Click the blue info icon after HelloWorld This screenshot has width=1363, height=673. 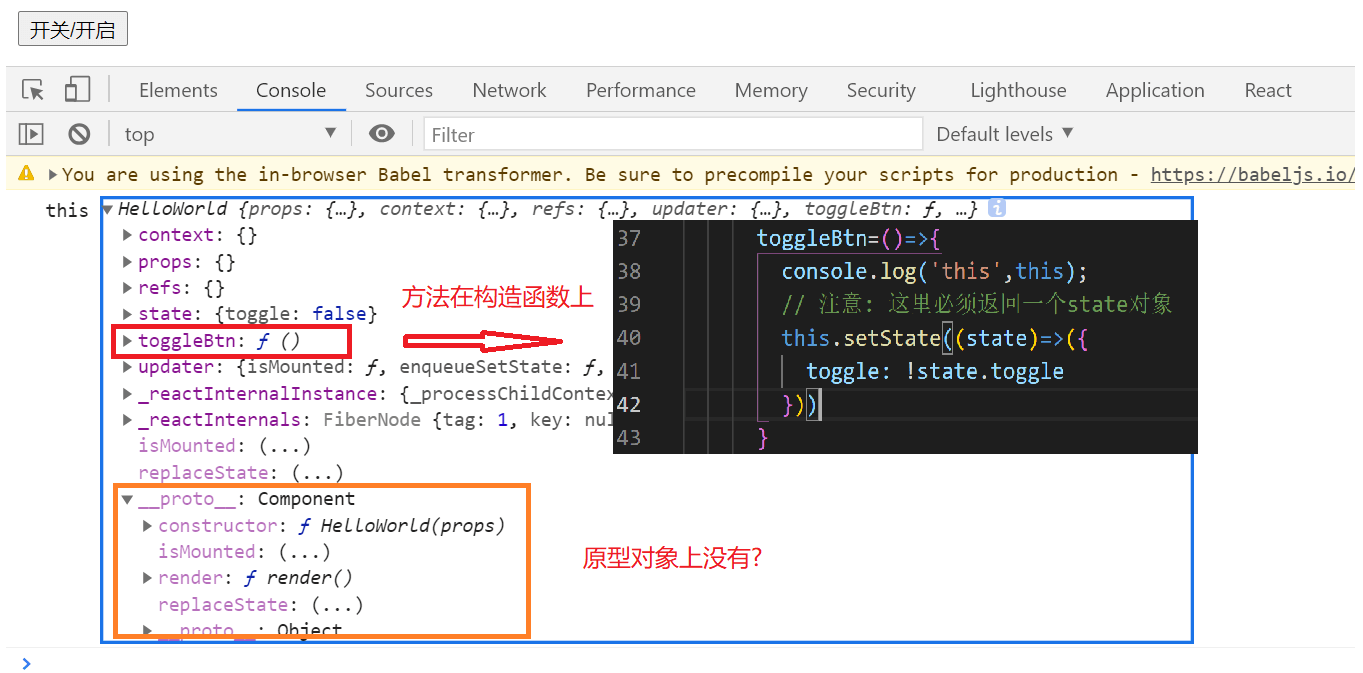point(996,209)
